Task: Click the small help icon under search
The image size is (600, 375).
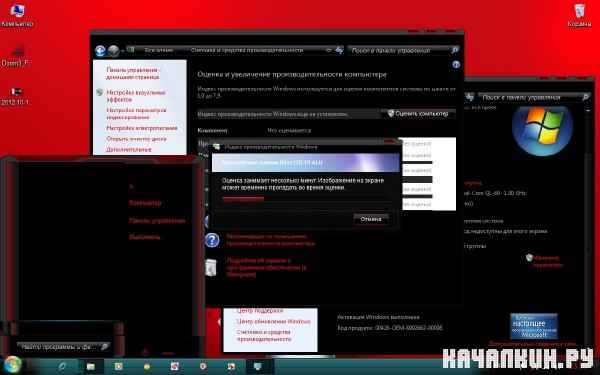Action: tap(456, 65)
